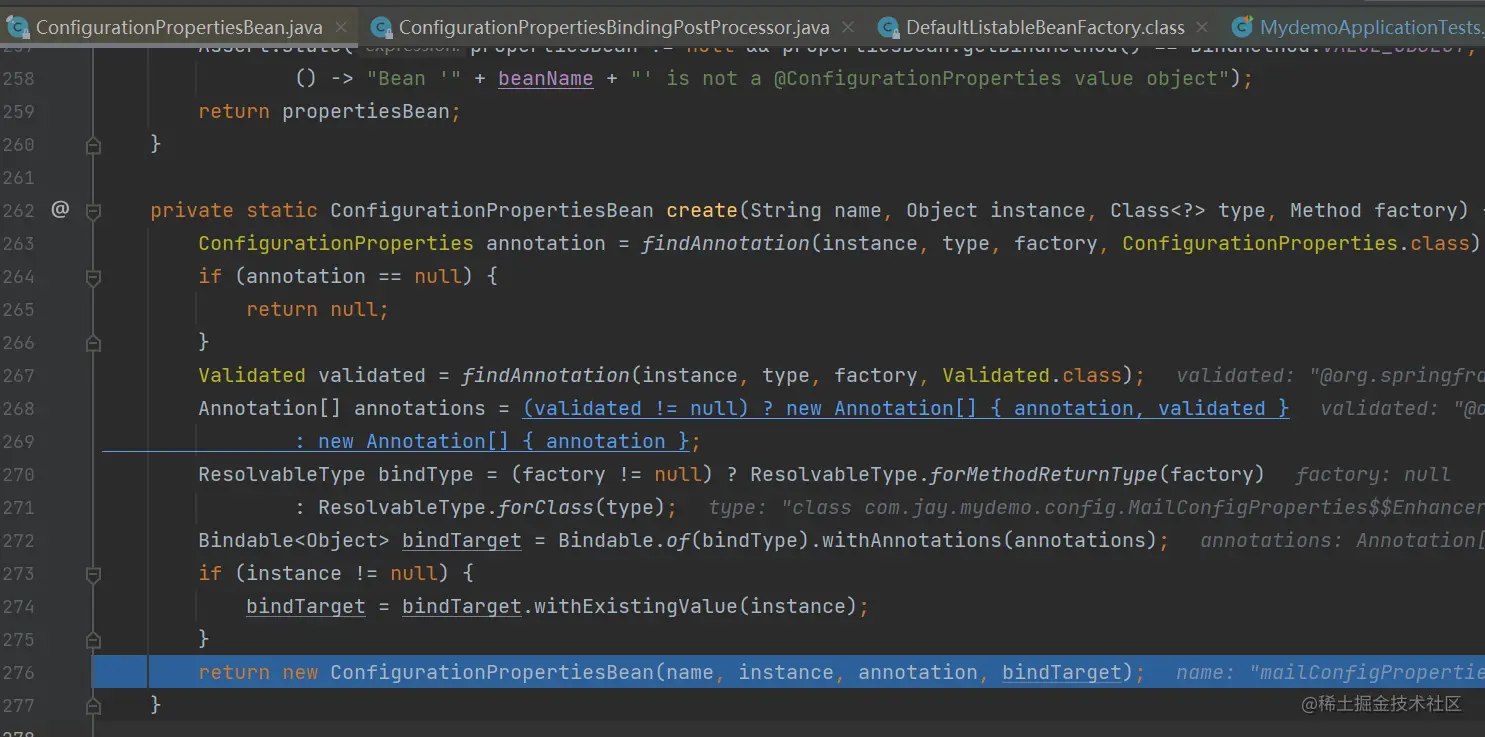
Task: Click withAnnotations call on line 272
Action: click(x=911, y=540)
